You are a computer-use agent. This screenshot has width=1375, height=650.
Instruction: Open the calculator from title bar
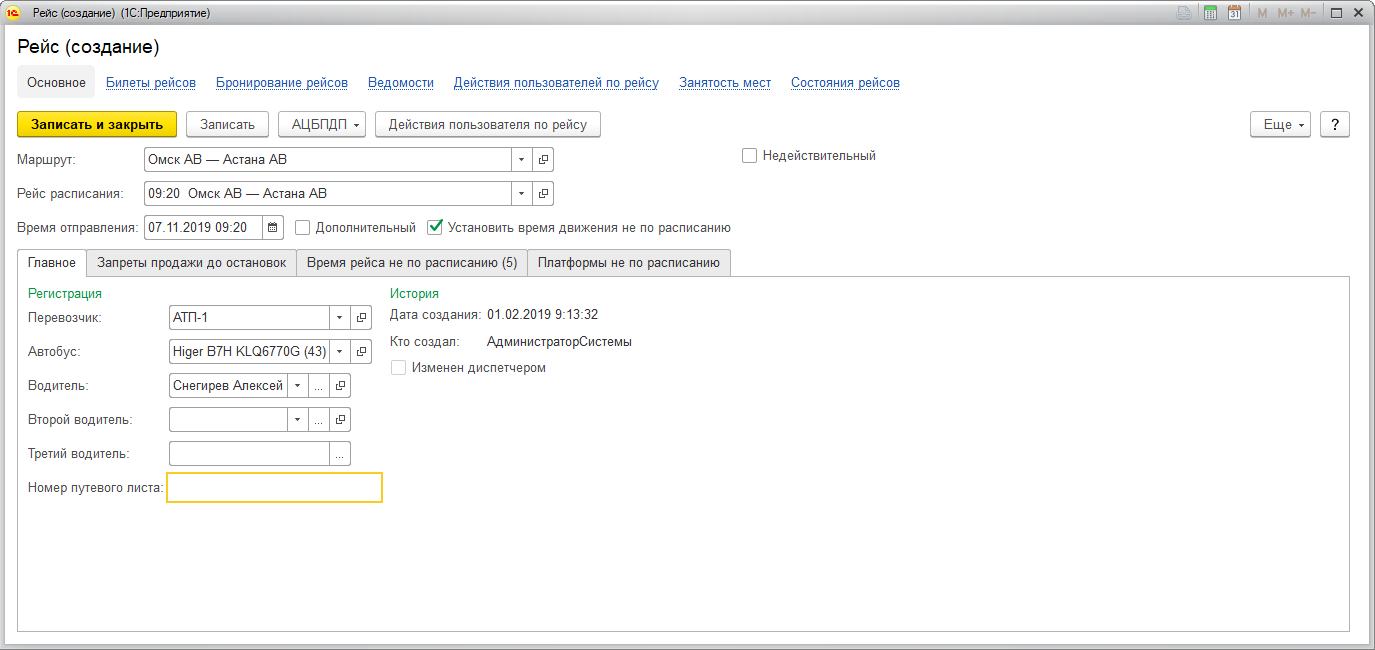pyautogui.click(x=1210, y=13)
